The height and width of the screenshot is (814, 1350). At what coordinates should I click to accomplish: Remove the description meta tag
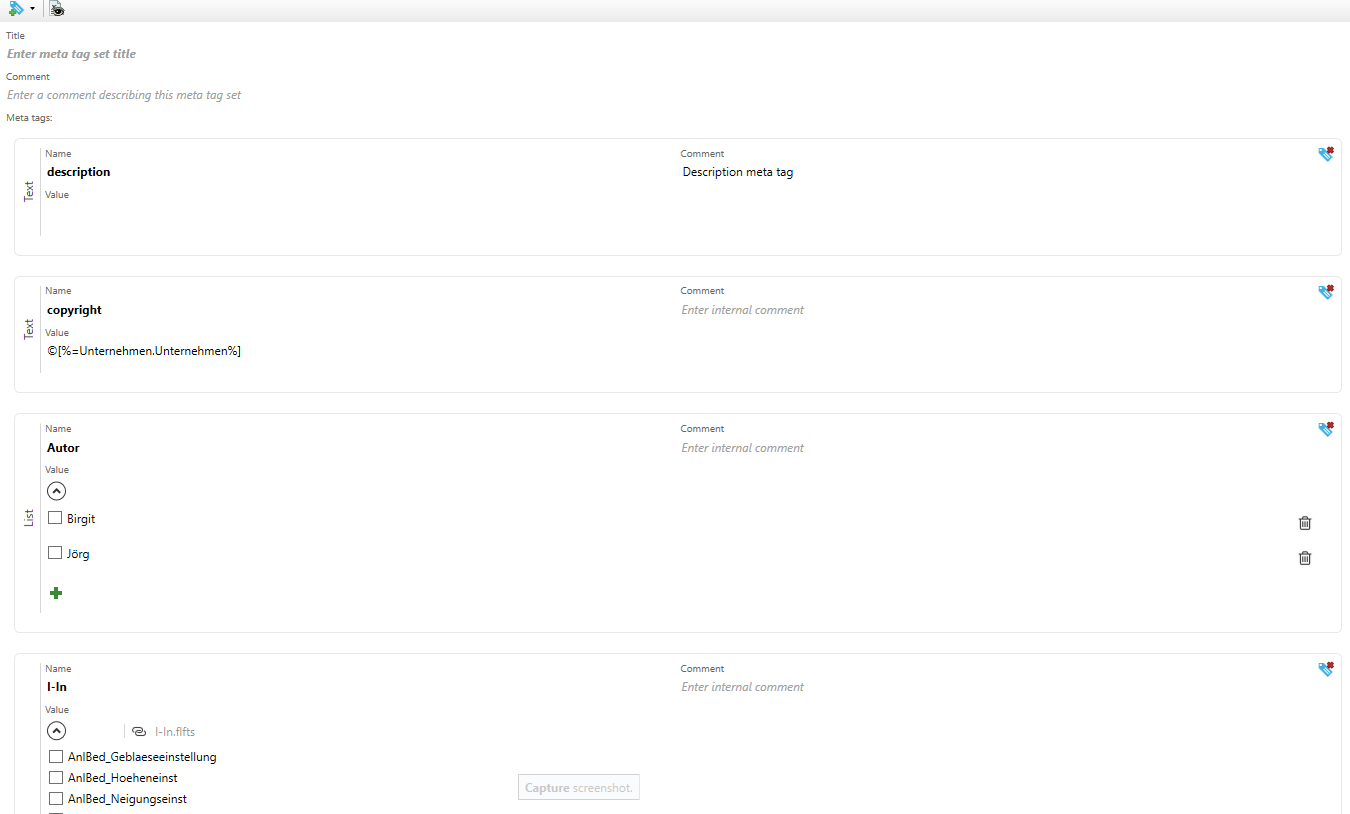coord(1325,154)
